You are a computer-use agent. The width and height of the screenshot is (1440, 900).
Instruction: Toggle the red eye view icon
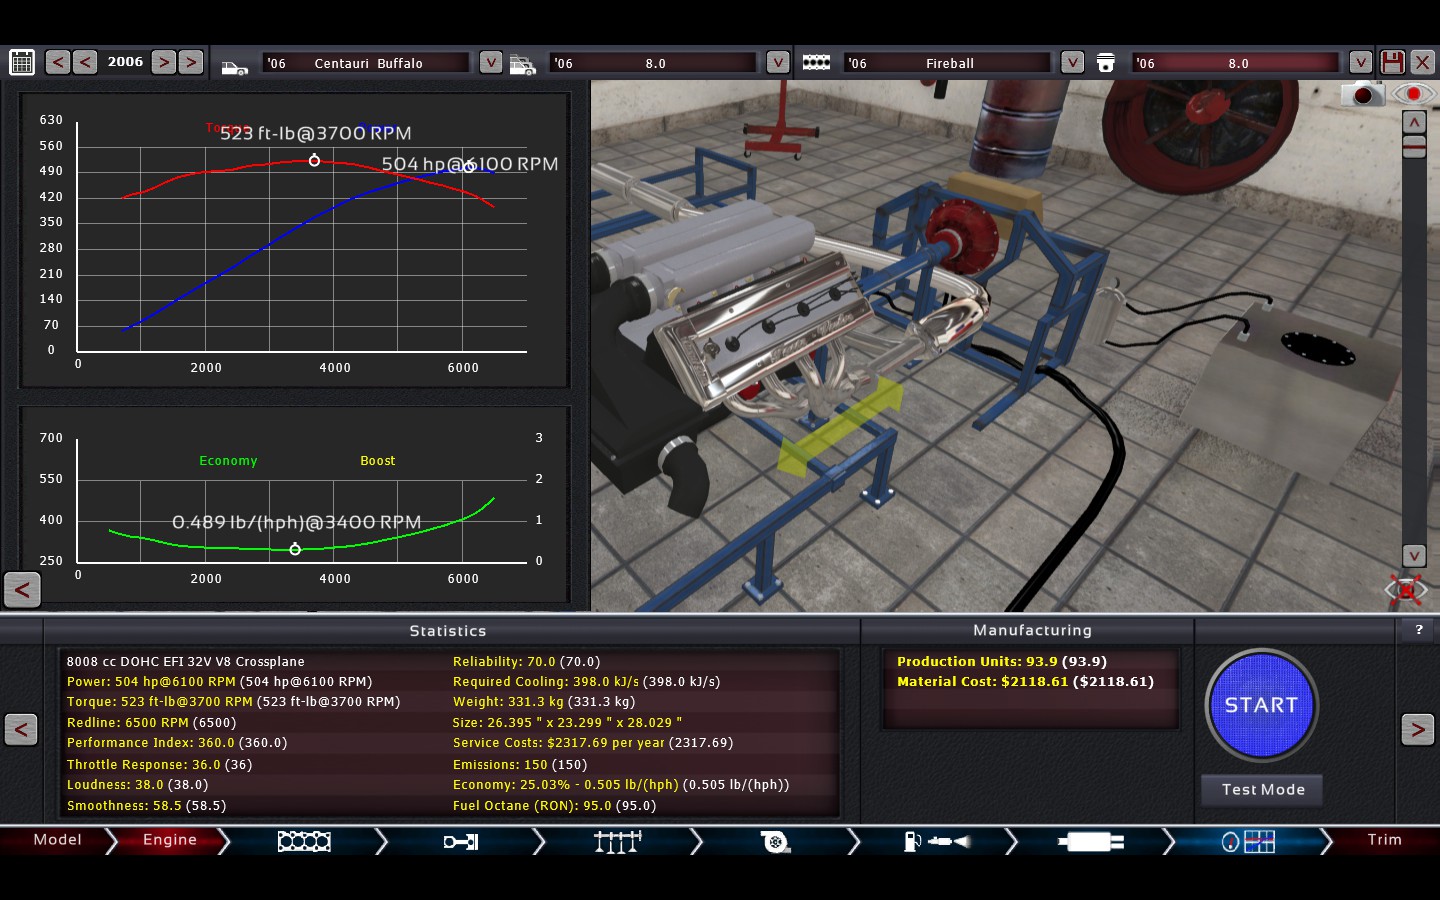click(1413, 94)
